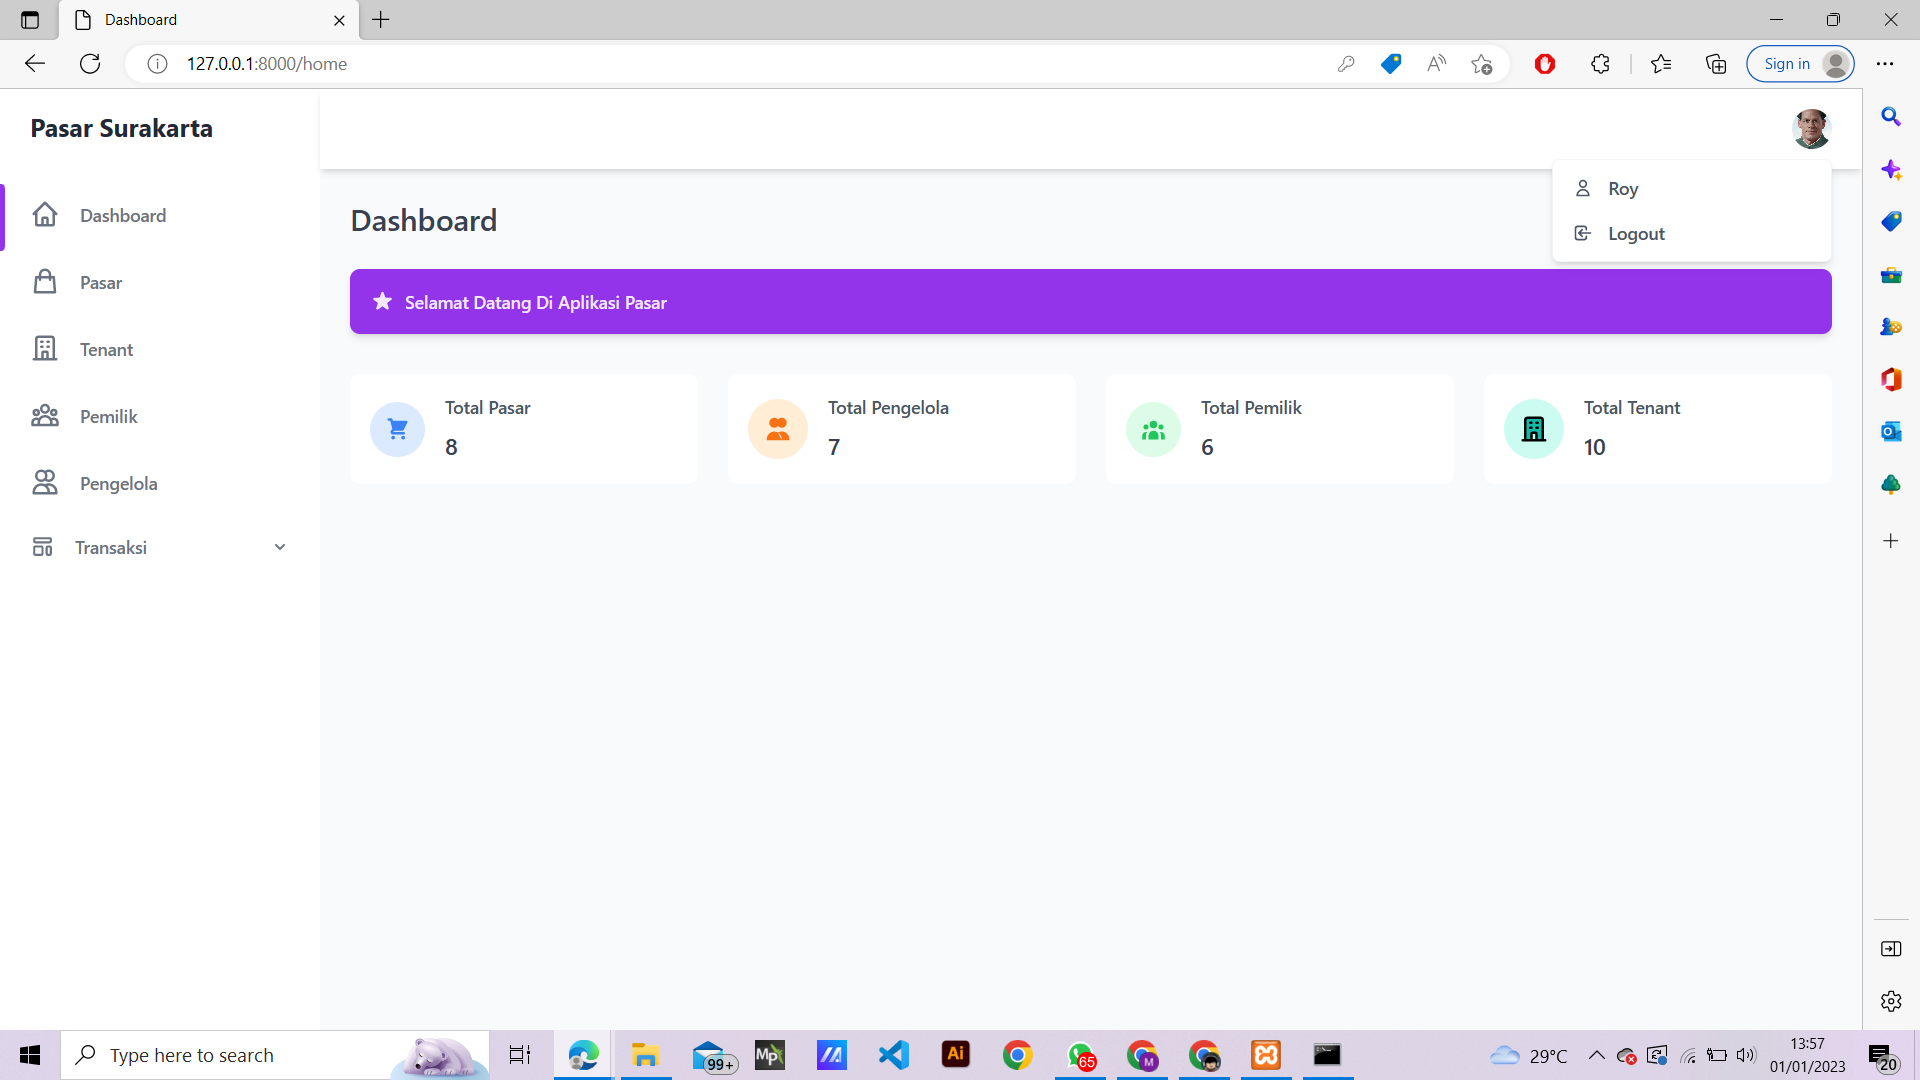Viewport: 1920px width, 1080px height.
Task: Click the Pasar Surakarta title link
Action: pos(121,128)
